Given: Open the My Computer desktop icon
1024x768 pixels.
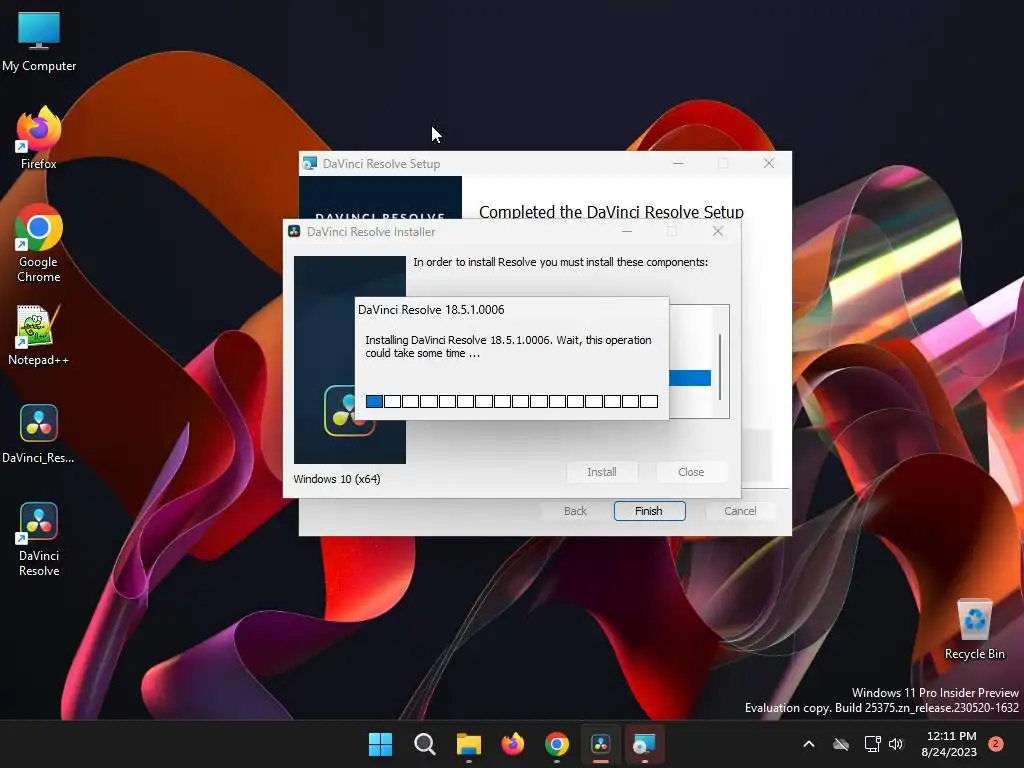Looking at the screenshot, I should coord(39,40).
